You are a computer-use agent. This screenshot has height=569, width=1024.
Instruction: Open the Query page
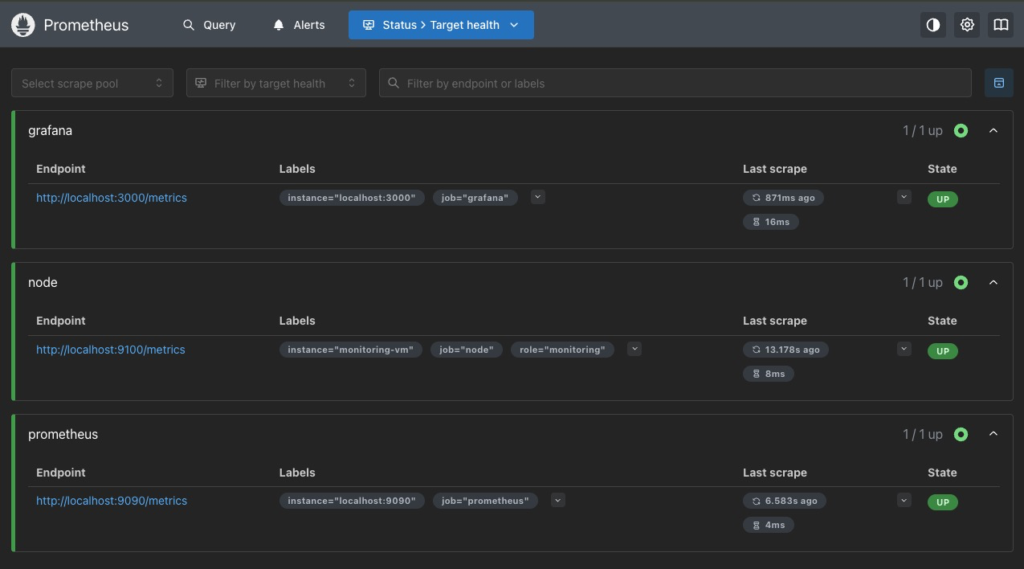pyautogui.click(x=209, y=25)
